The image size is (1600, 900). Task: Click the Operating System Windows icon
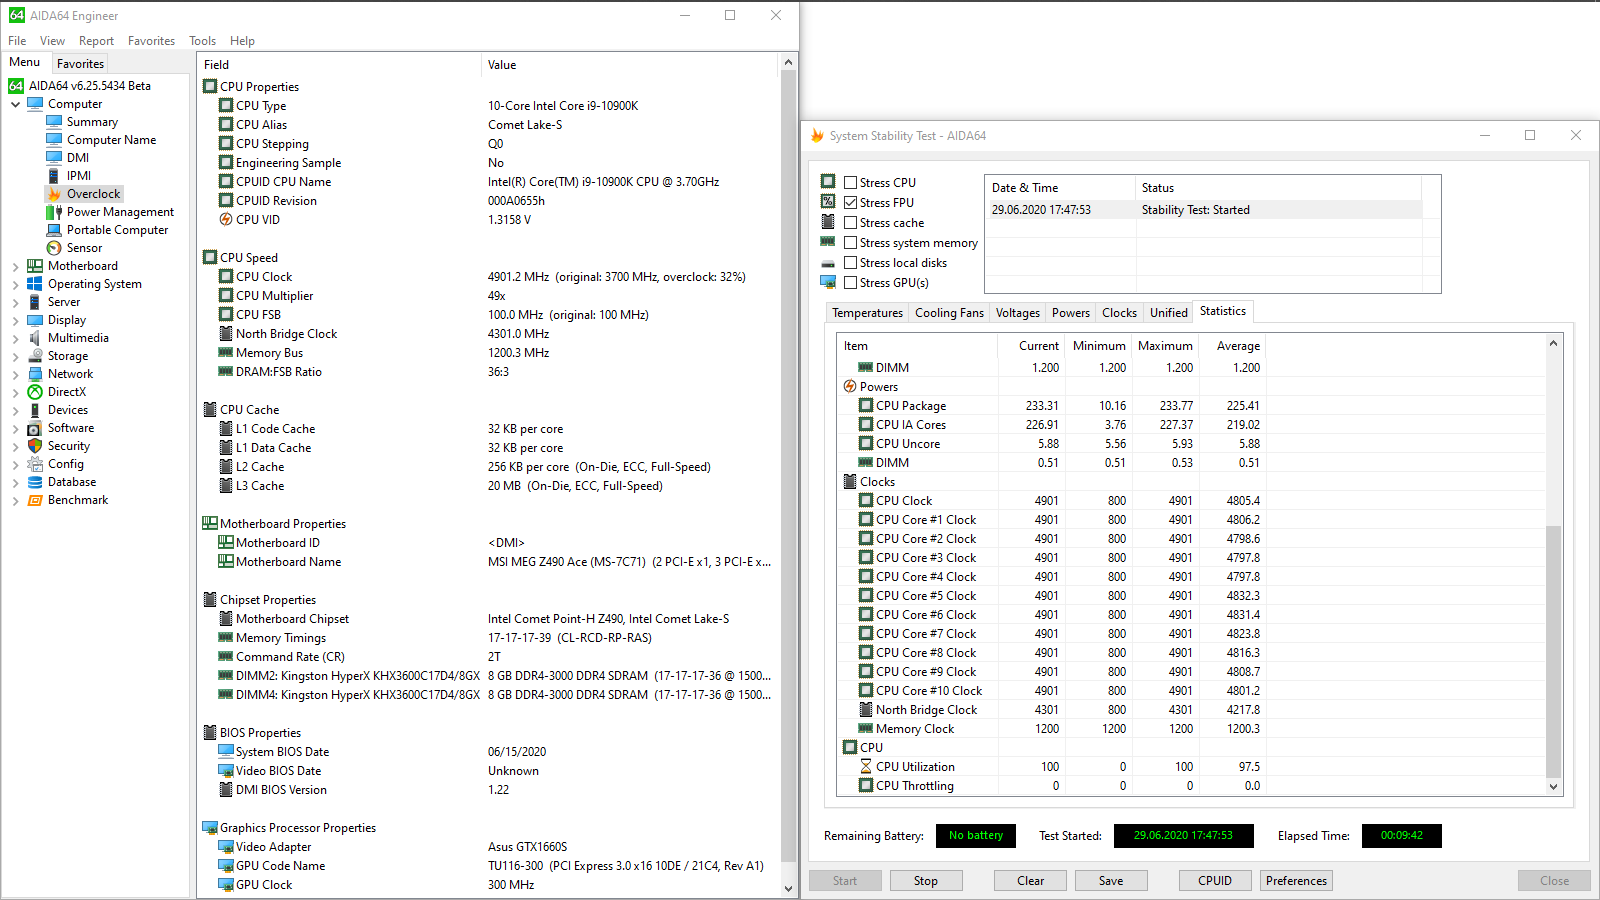pos(35,284)
